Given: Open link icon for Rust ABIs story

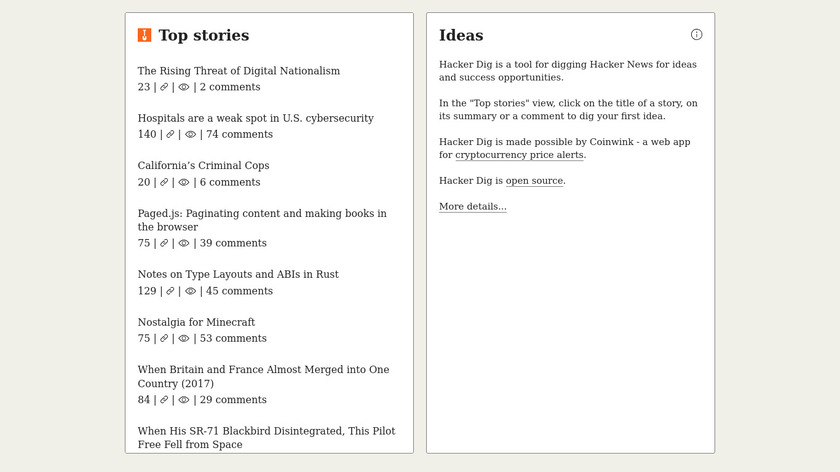Looking at the screenshot, I should (170, 291).
